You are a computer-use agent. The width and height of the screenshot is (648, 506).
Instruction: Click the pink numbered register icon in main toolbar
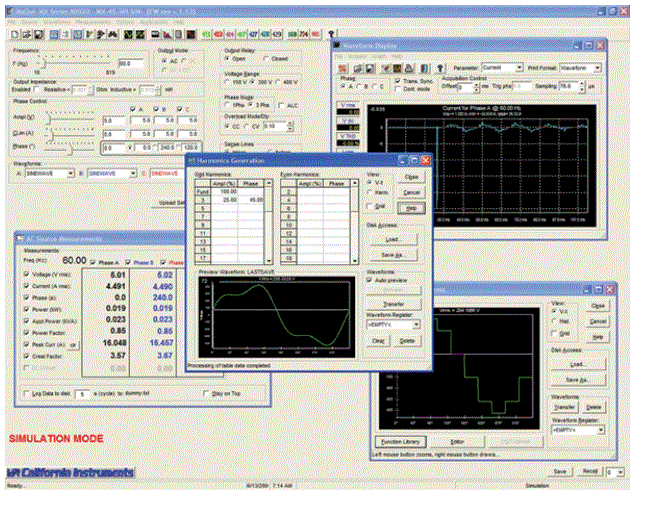click(x=230, y=34)
